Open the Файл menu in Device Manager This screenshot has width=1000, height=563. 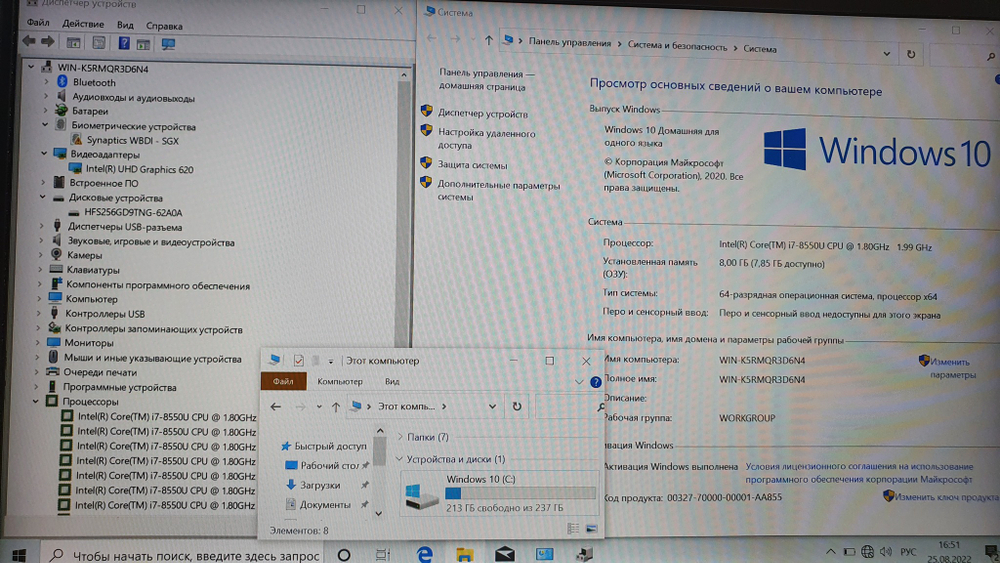coord(38,23)
